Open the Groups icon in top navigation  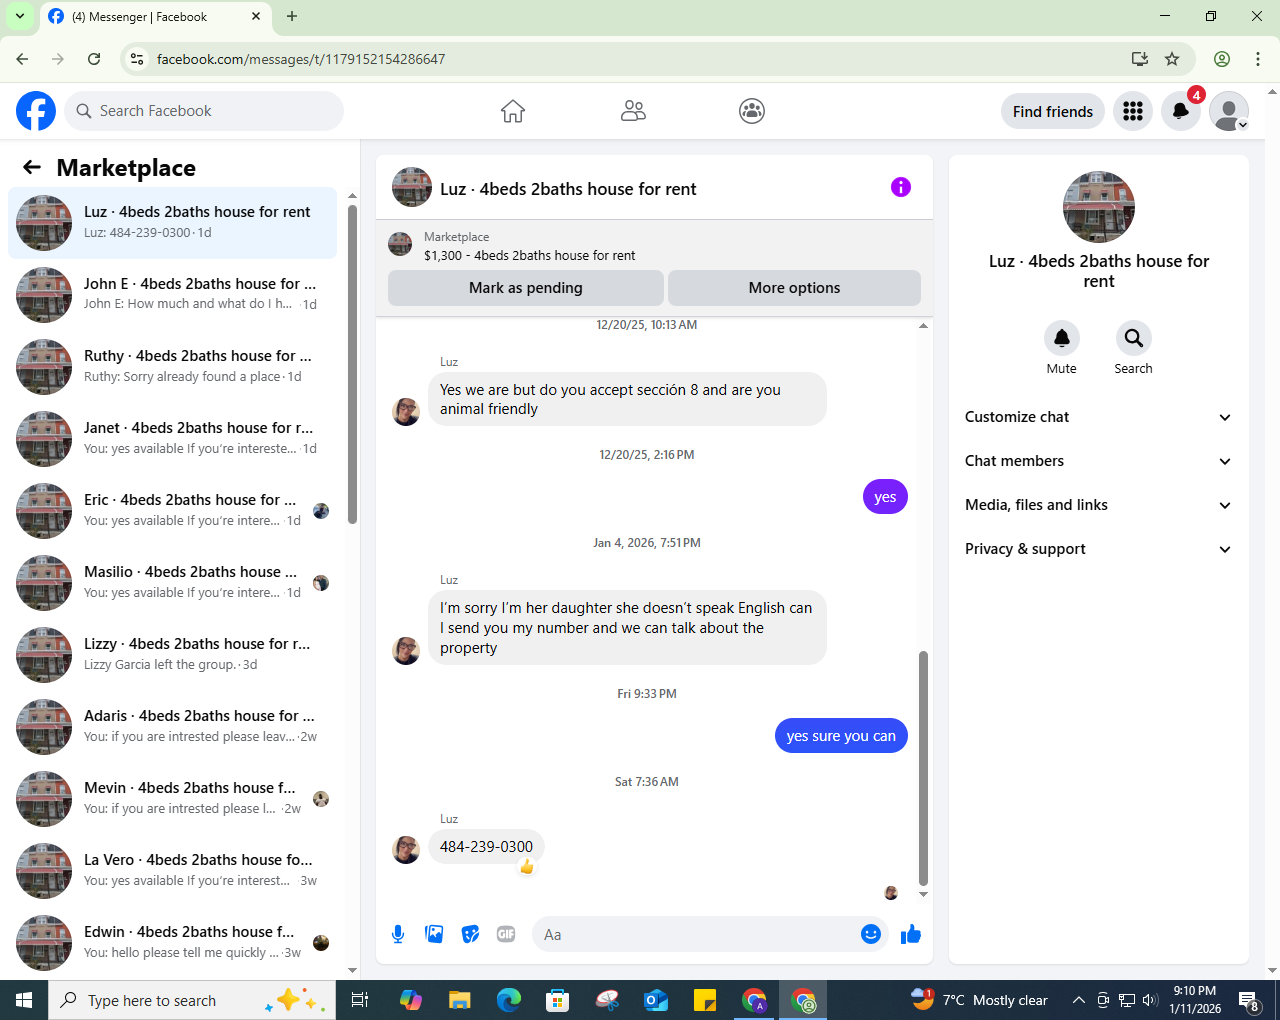tap(752, 111)
